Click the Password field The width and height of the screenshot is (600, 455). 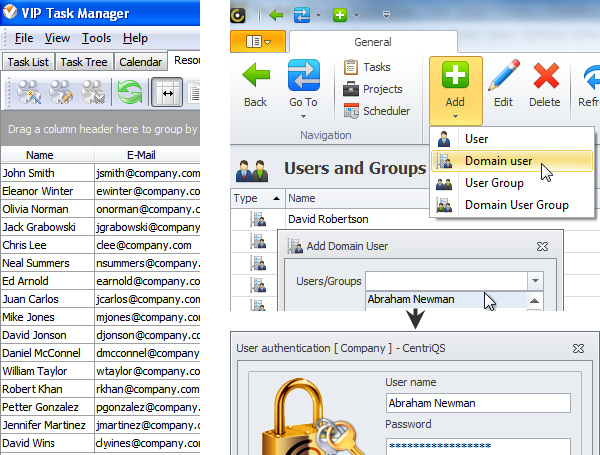point(477,445)
